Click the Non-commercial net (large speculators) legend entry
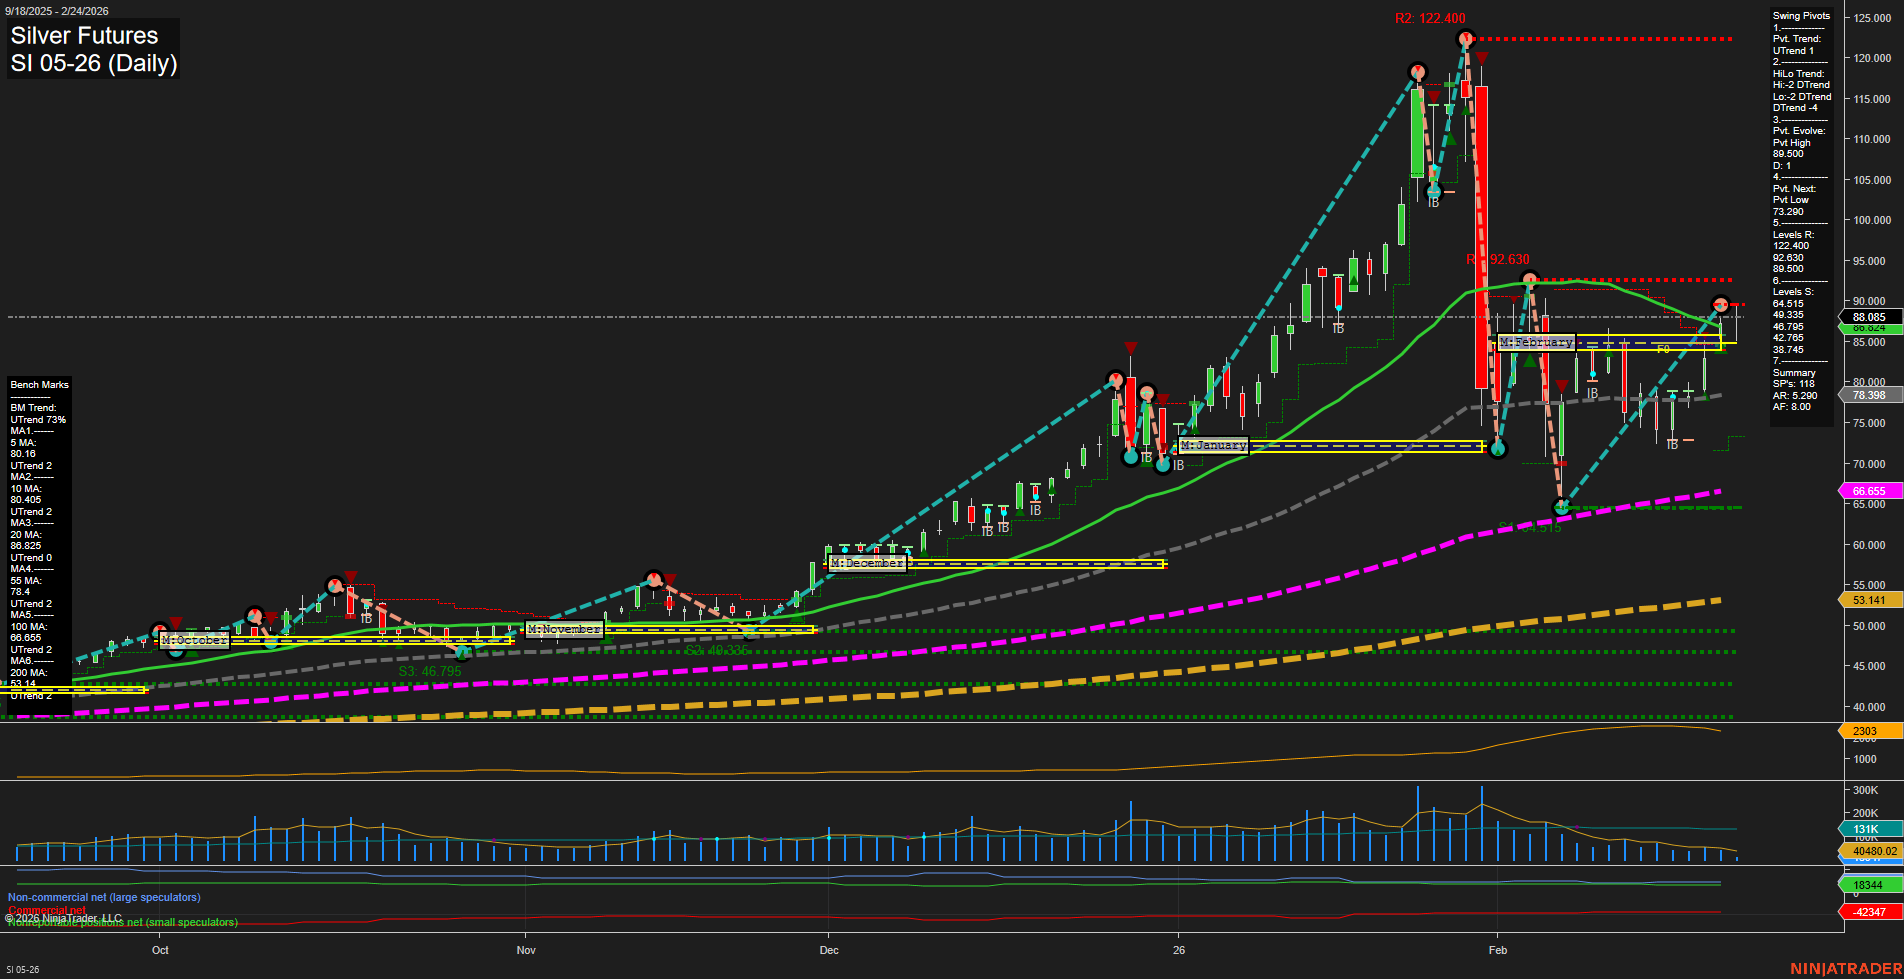1904x979 pixels. (103, 897)
